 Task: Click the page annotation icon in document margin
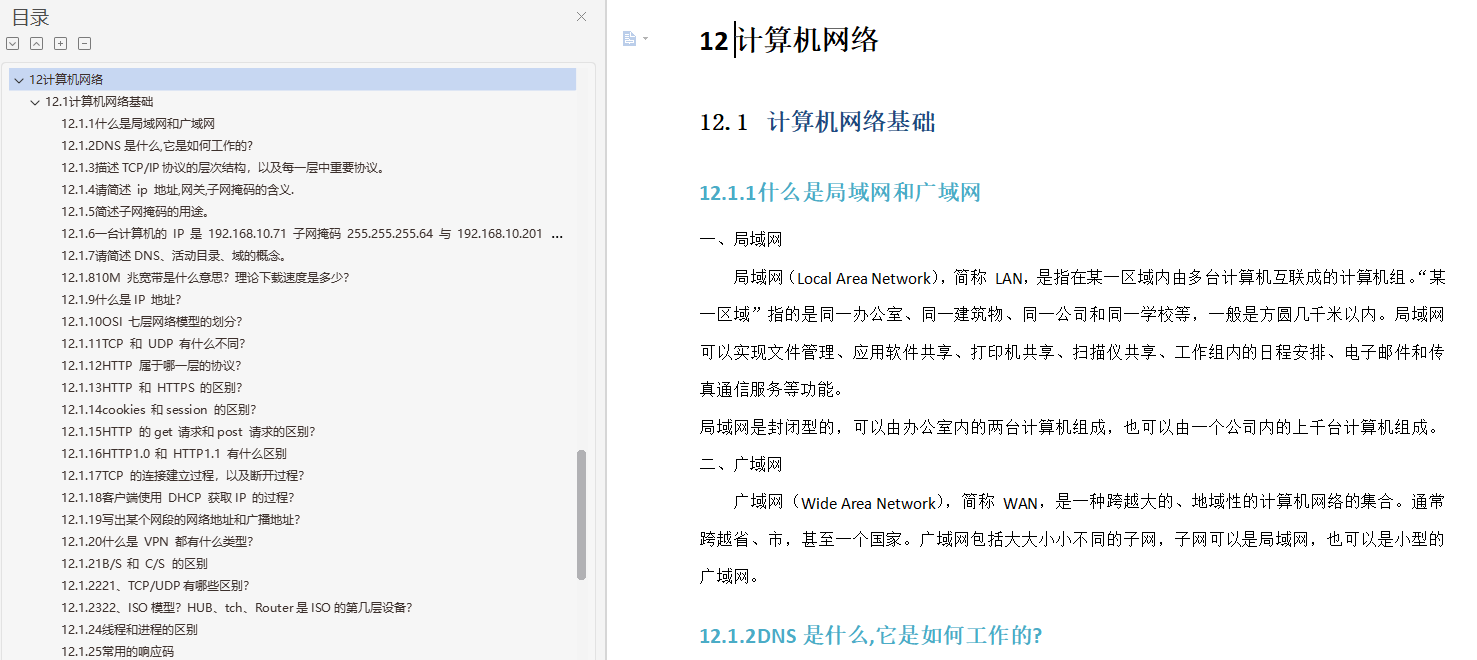[x=628, y=38]
